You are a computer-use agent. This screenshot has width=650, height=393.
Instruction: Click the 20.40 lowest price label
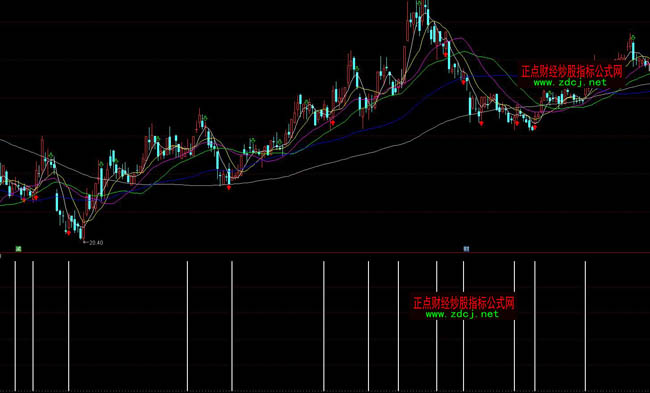point(96,243)
